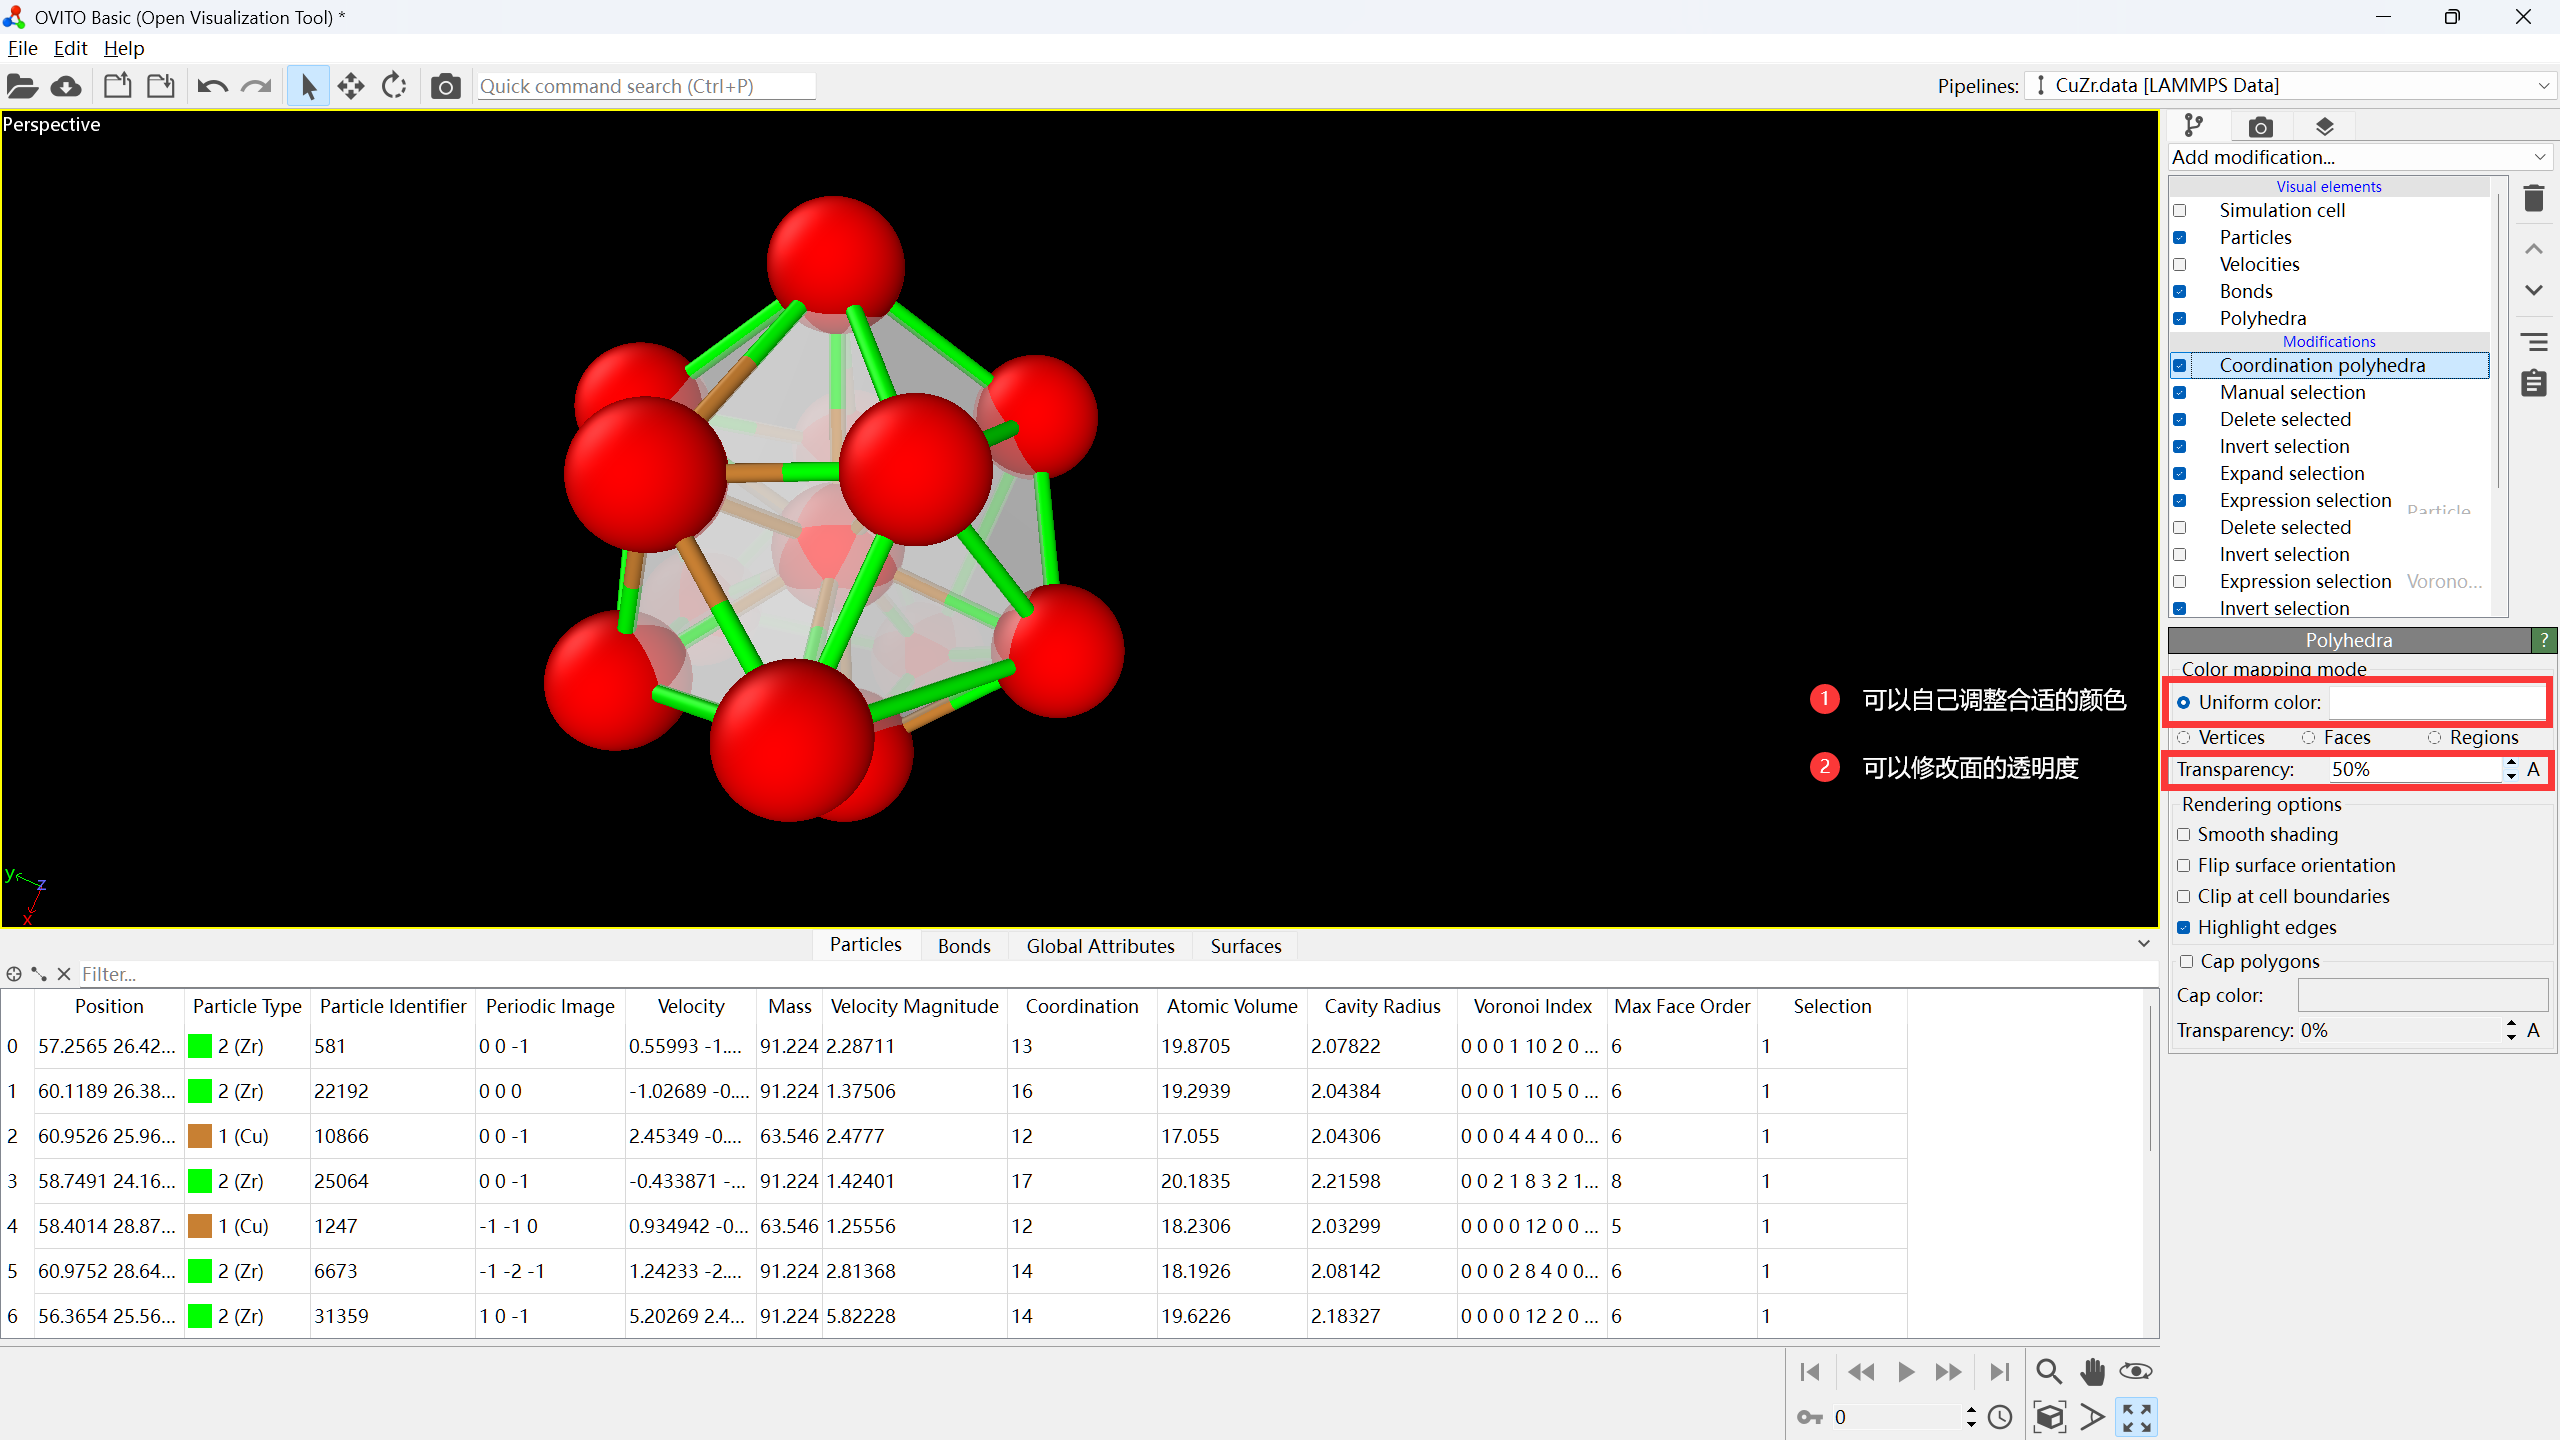
Task: Select the rotate pipeline tool icon
Action: pyautogui.click(x=394, y=87)
